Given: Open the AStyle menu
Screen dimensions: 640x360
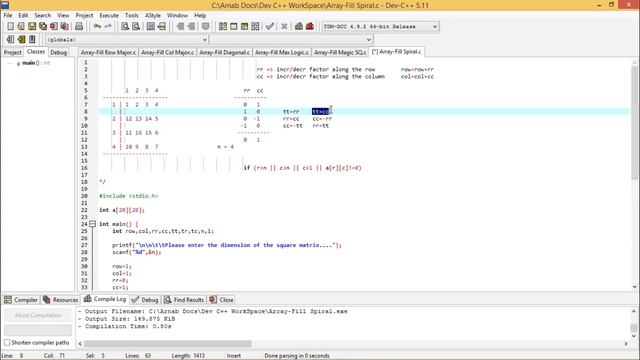Looking at the screenshot, I should pos(153,15).
